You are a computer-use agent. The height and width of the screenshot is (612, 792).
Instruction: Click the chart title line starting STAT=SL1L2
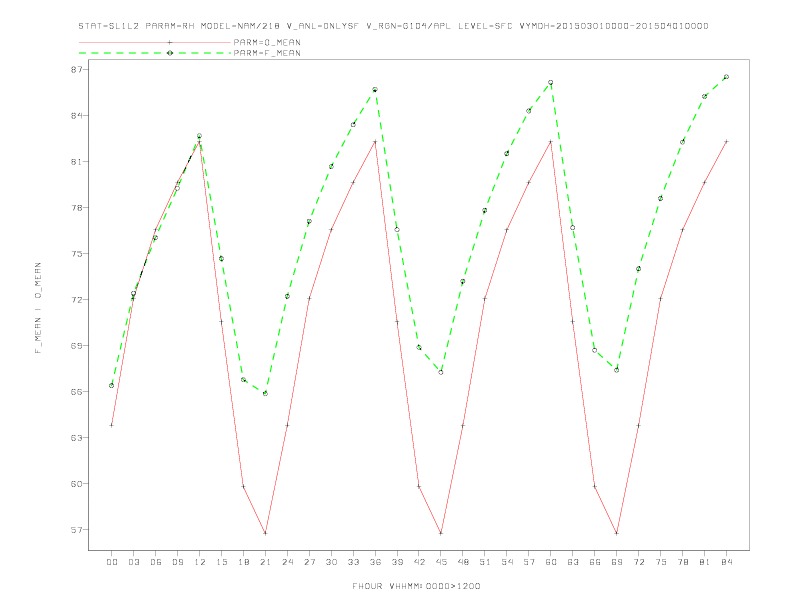point(393,26)
